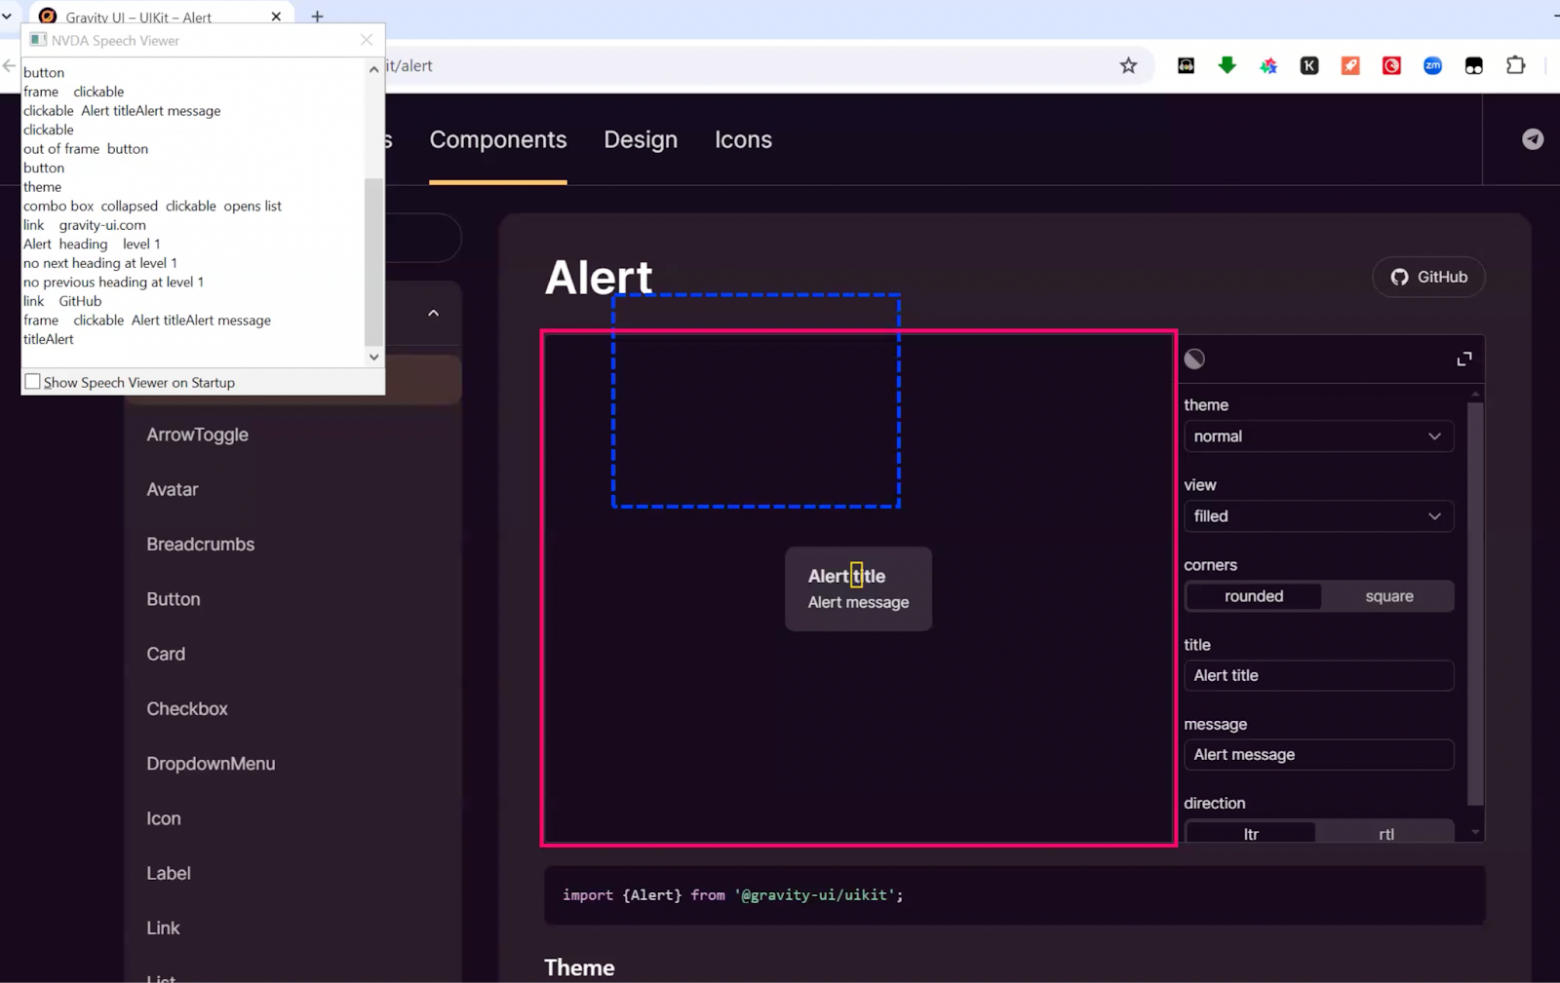
Task: Open the Alert GitHub link button
Action: pyautogui.click(x=1428, y=277)
